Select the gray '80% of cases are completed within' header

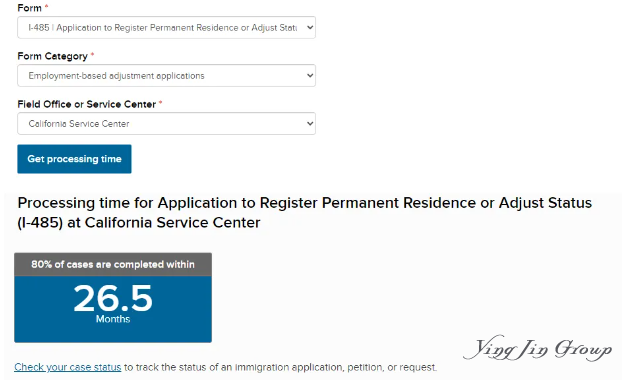[x=113, y=264]
